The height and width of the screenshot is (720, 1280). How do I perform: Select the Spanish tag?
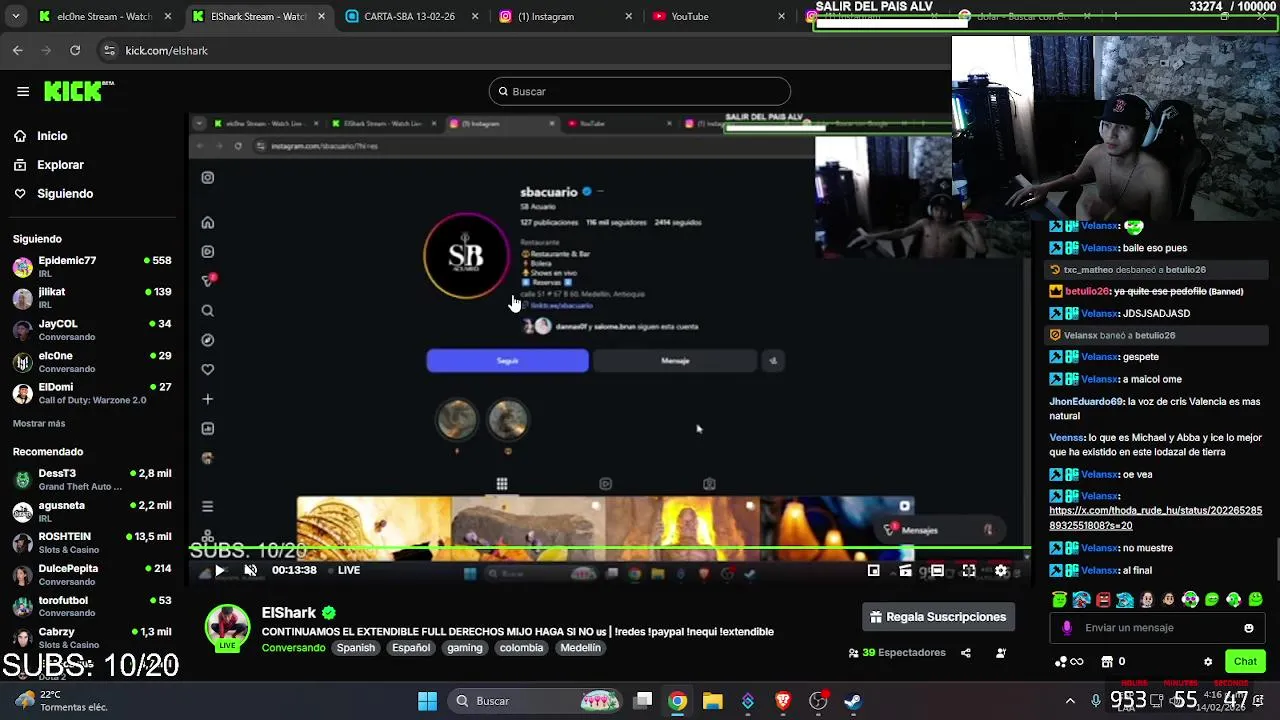click(x=355, y=648)
